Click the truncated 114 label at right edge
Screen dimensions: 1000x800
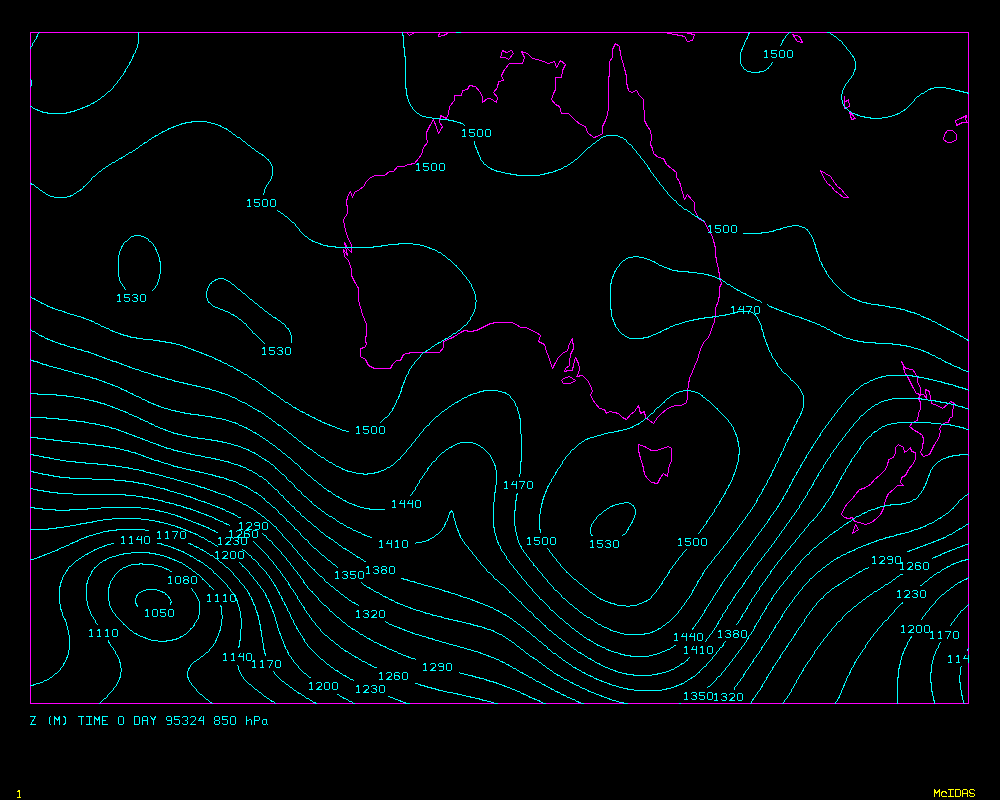(x=958, y=658)
